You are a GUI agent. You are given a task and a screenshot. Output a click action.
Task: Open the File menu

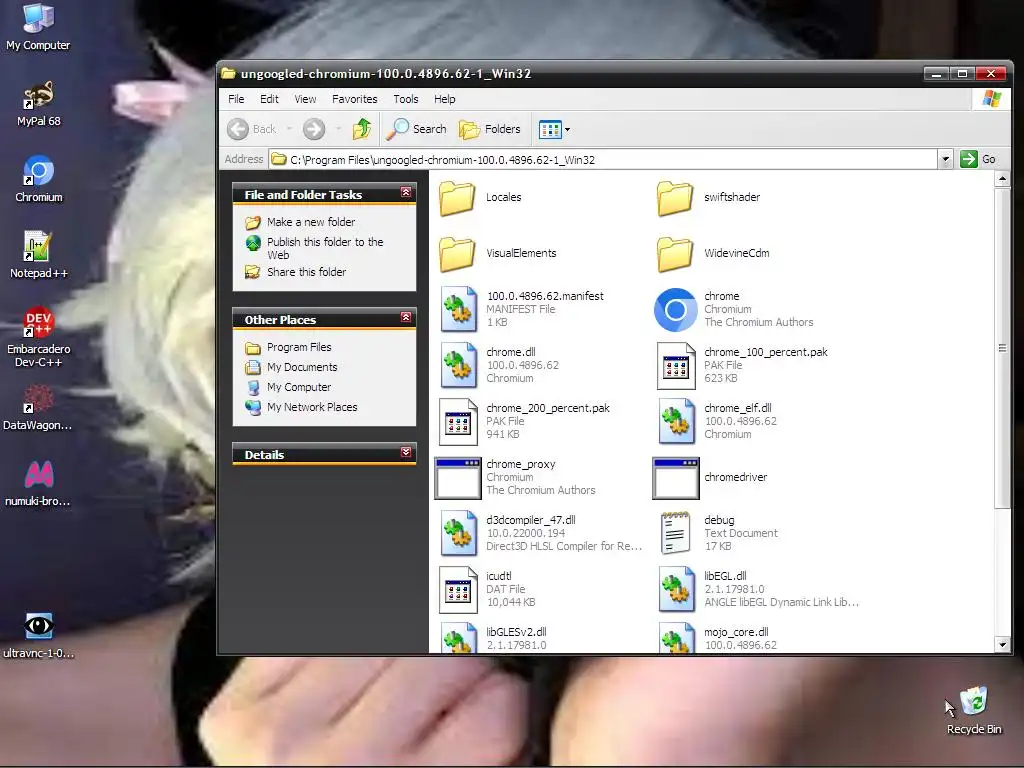click(x=236, y=99)
